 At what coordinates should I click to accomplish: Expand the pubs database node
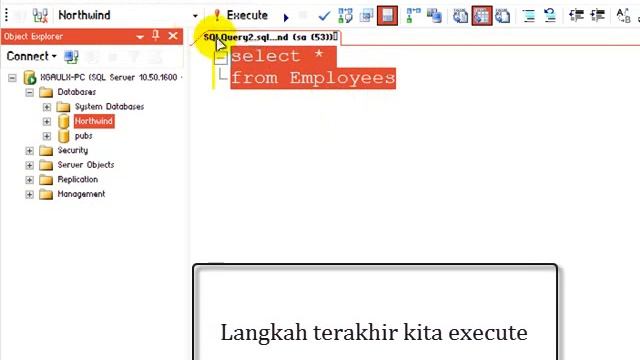click(47, 136)
